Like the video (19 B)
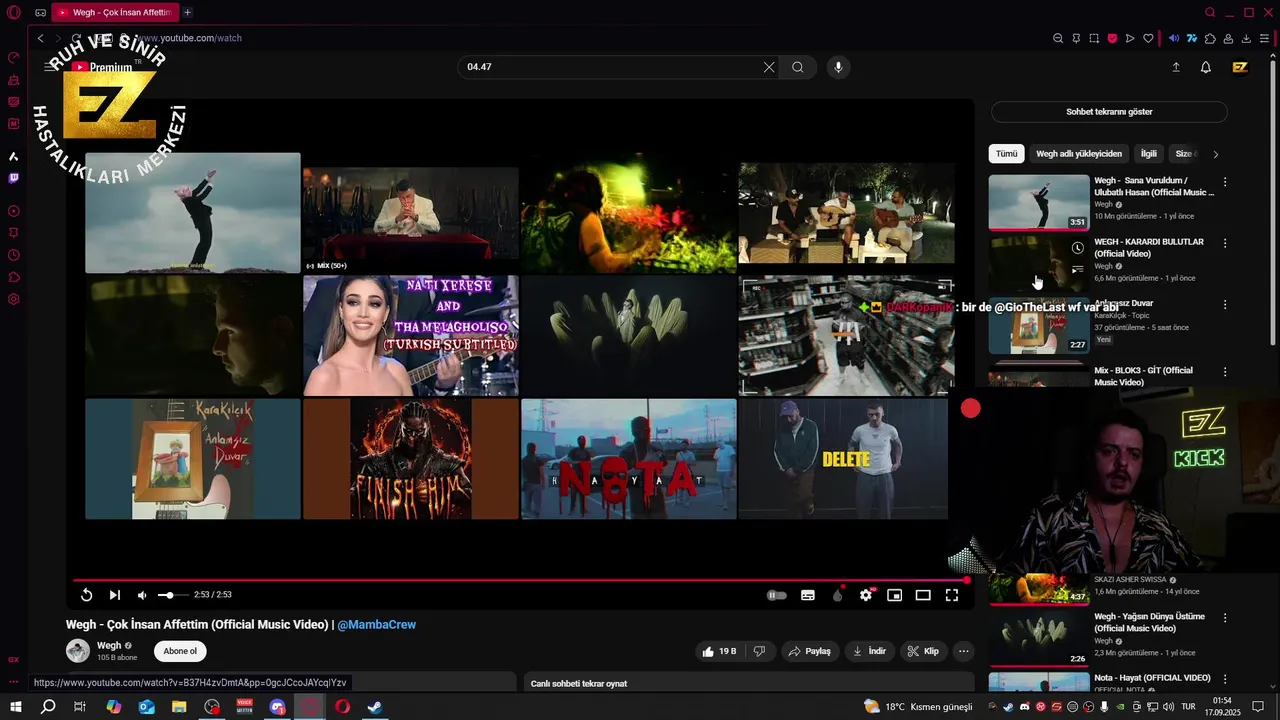1280x720 pixels. [x=719, y=651]
